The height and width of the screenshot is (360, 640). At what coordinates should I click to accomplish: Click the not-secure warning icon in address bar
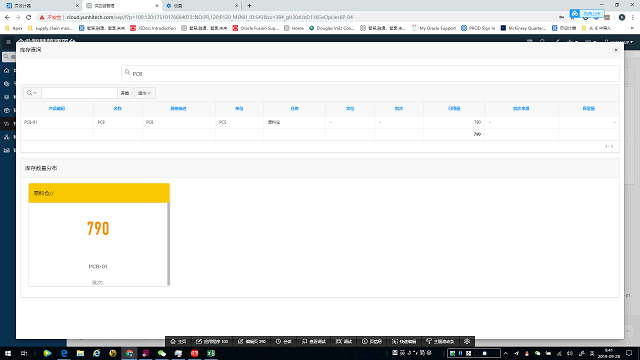(42, 17)
